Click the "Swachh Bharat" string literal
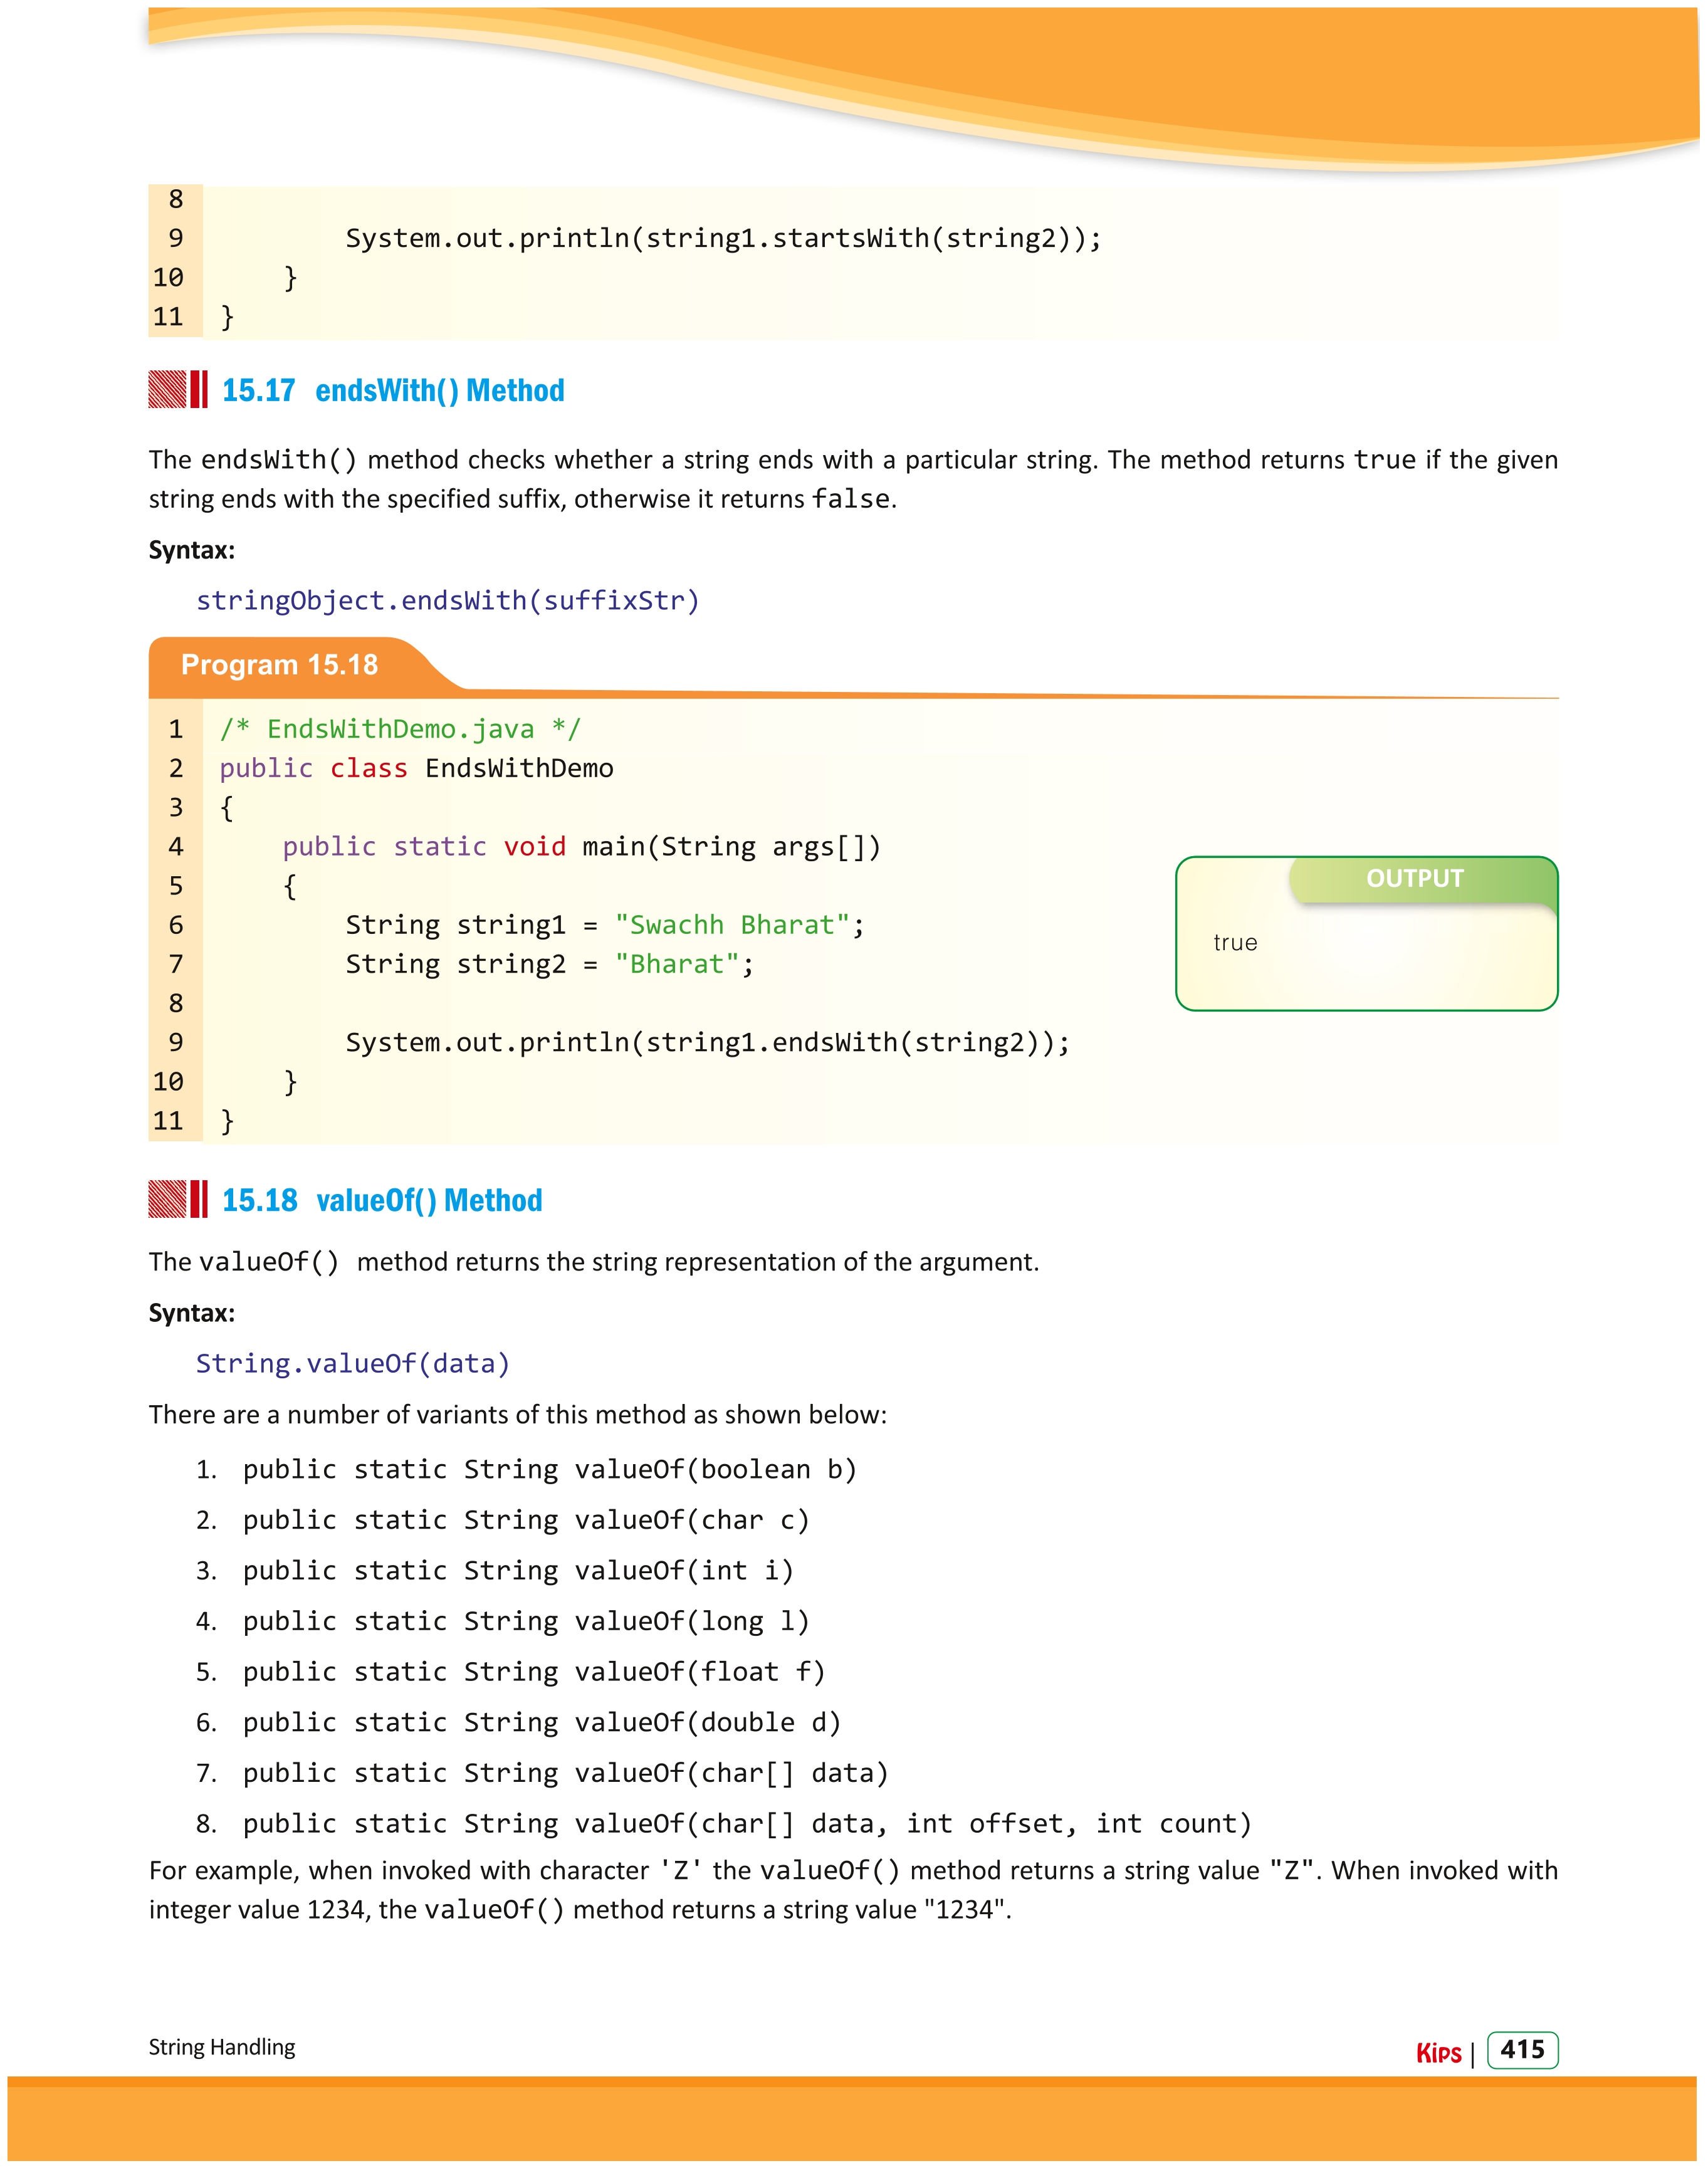The width and height of the screenshot is (1708, 2178). (x=732, y=925)
